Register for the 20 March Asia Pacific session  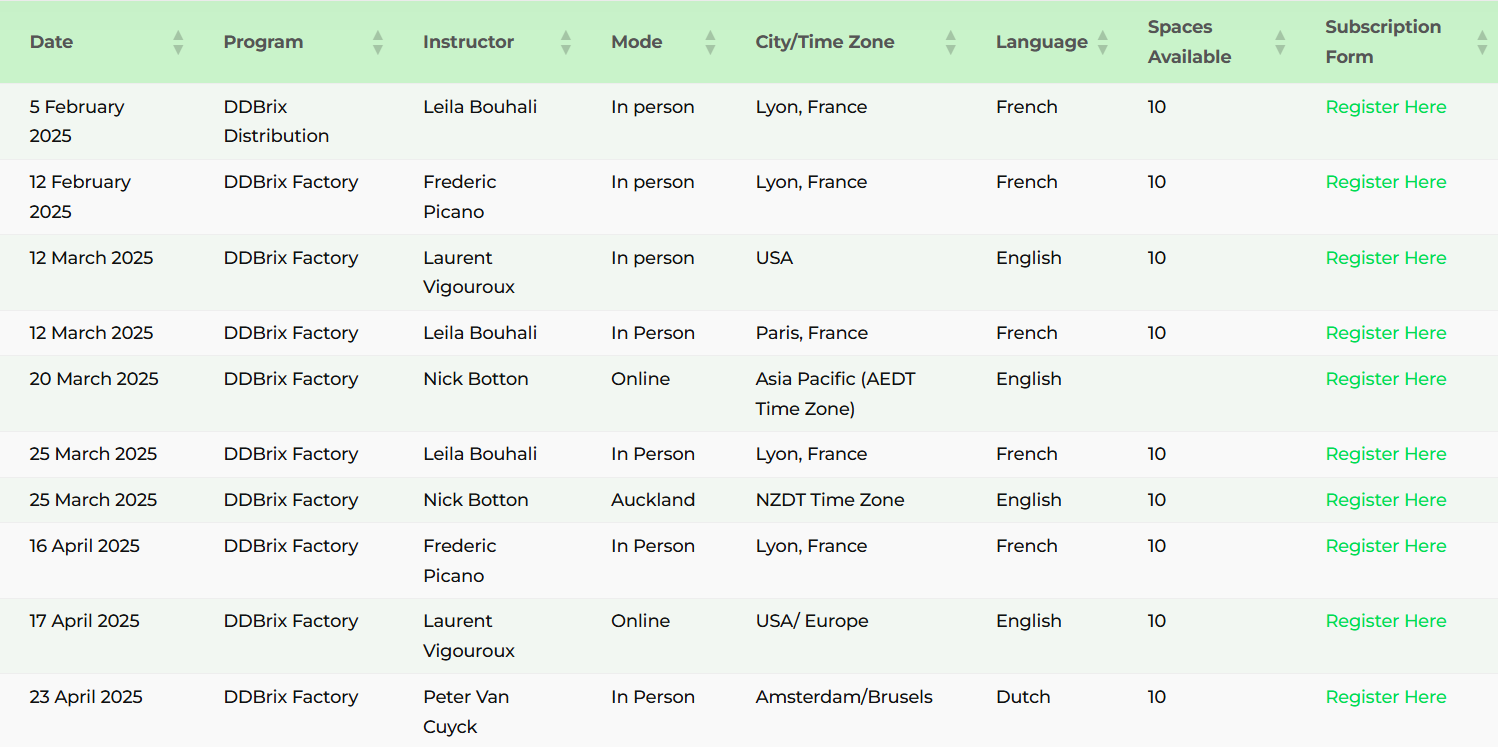1385,379
